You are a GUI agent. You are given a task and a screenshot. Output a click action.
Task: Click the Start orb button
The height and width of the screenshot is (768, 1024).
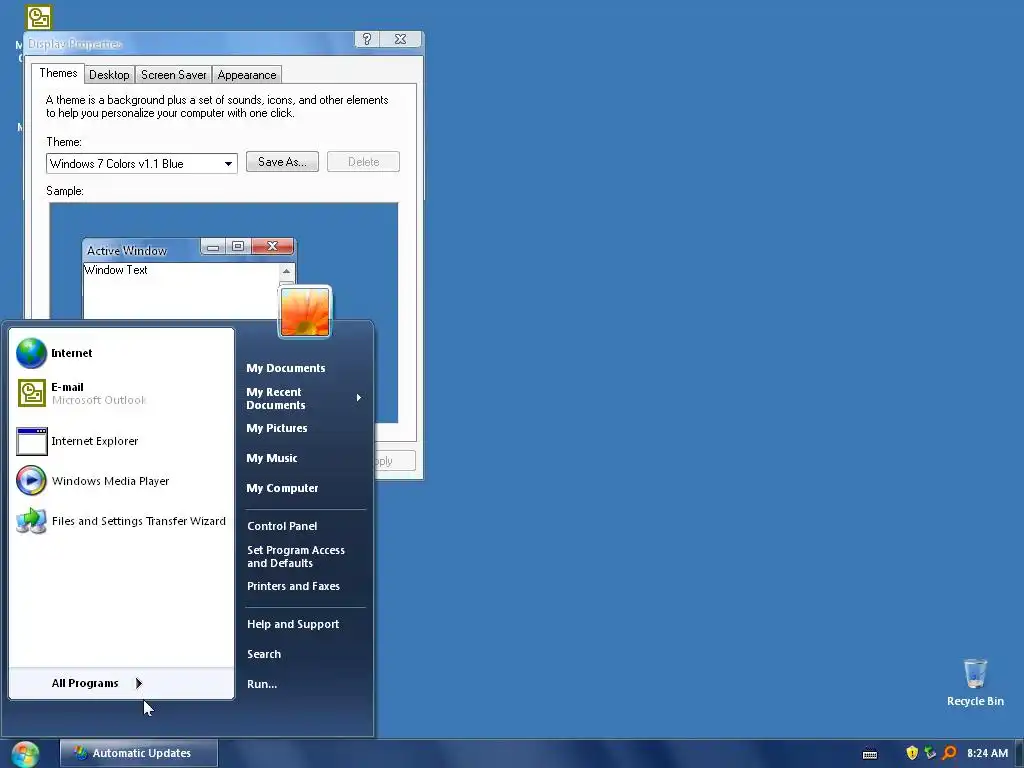tap(25, 754)
